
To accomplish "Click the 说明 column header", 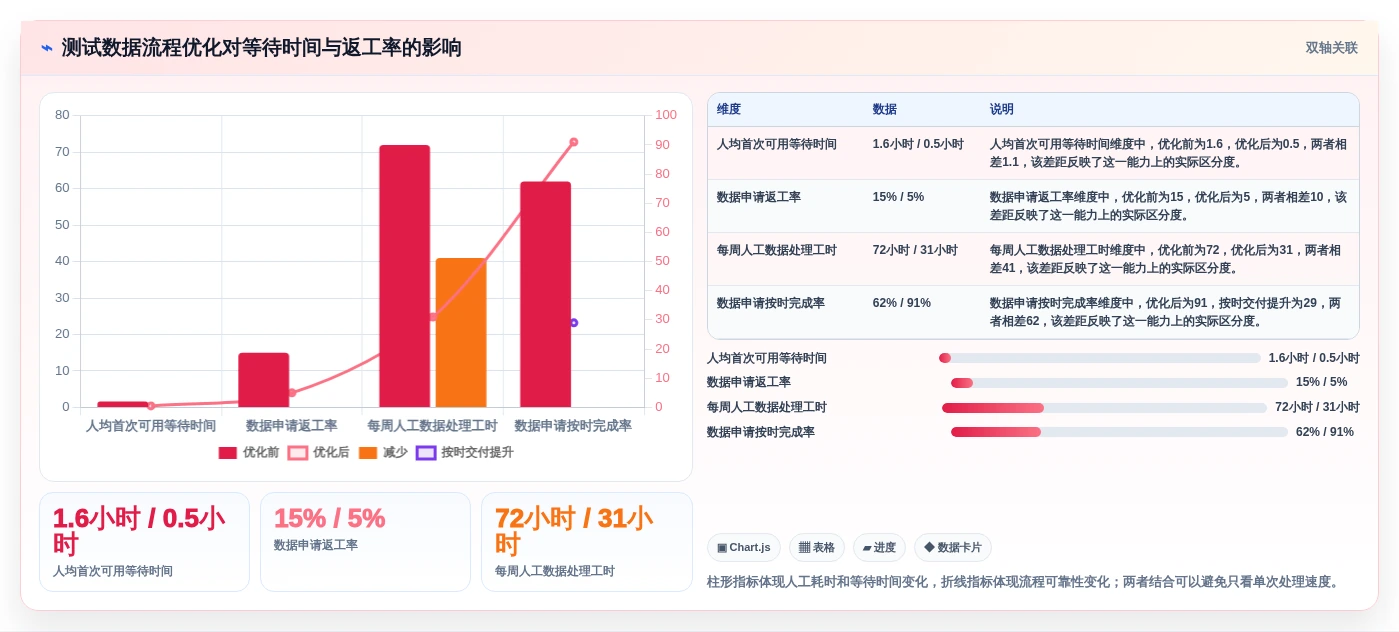I will pos(1002,109).
